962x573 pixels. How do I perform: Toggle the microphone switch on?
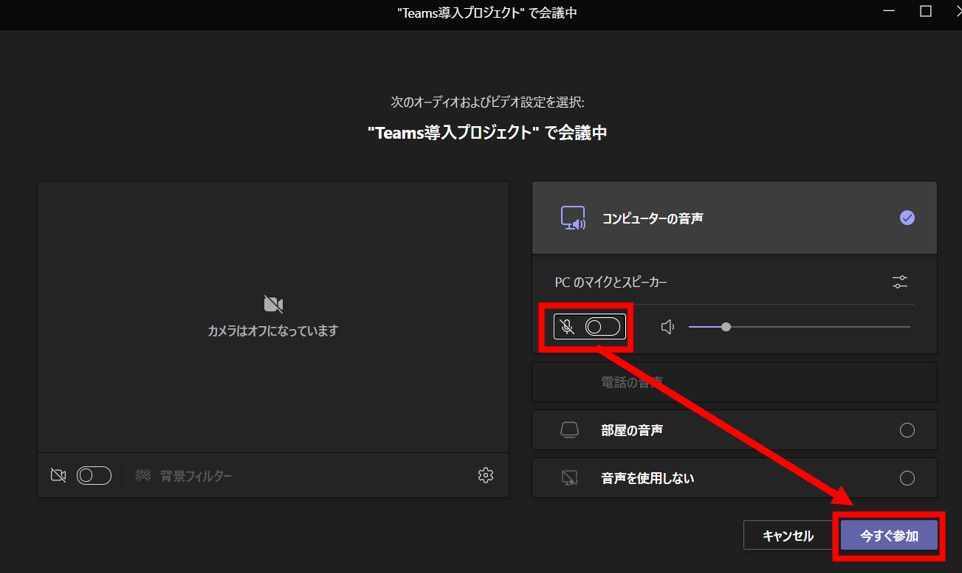(602, 327)
